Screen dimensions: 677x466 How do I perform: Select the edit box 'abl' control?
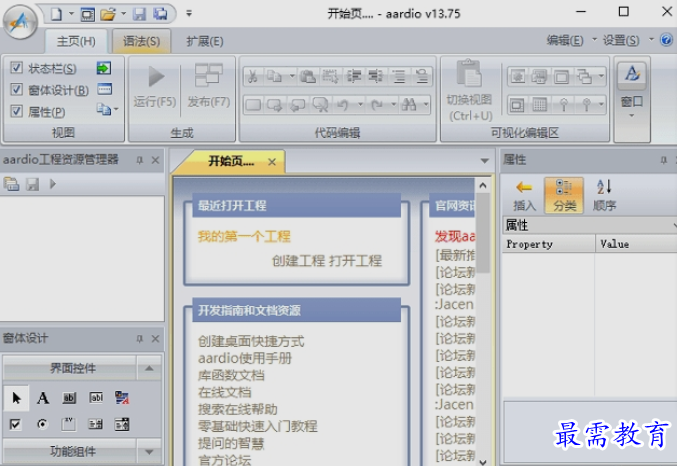click(96, 398)
